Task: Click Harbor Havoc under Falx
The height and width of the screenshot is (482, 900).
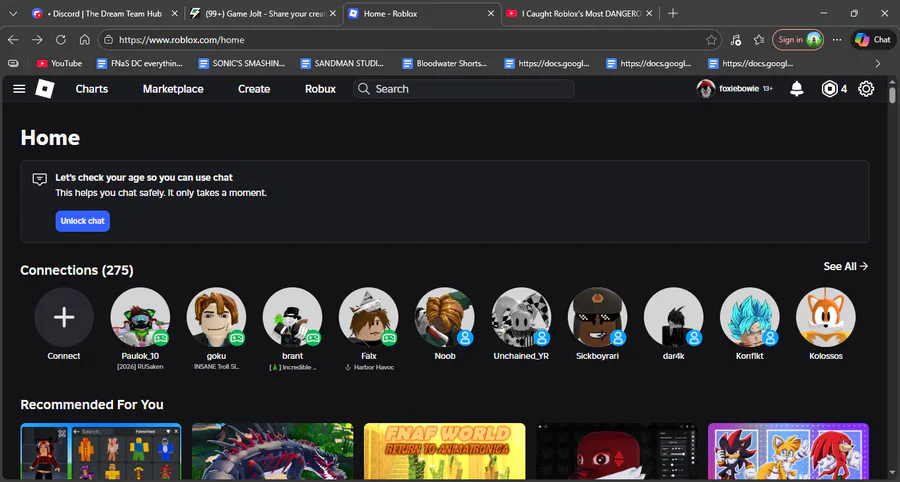Action: [x=369, y=367]
